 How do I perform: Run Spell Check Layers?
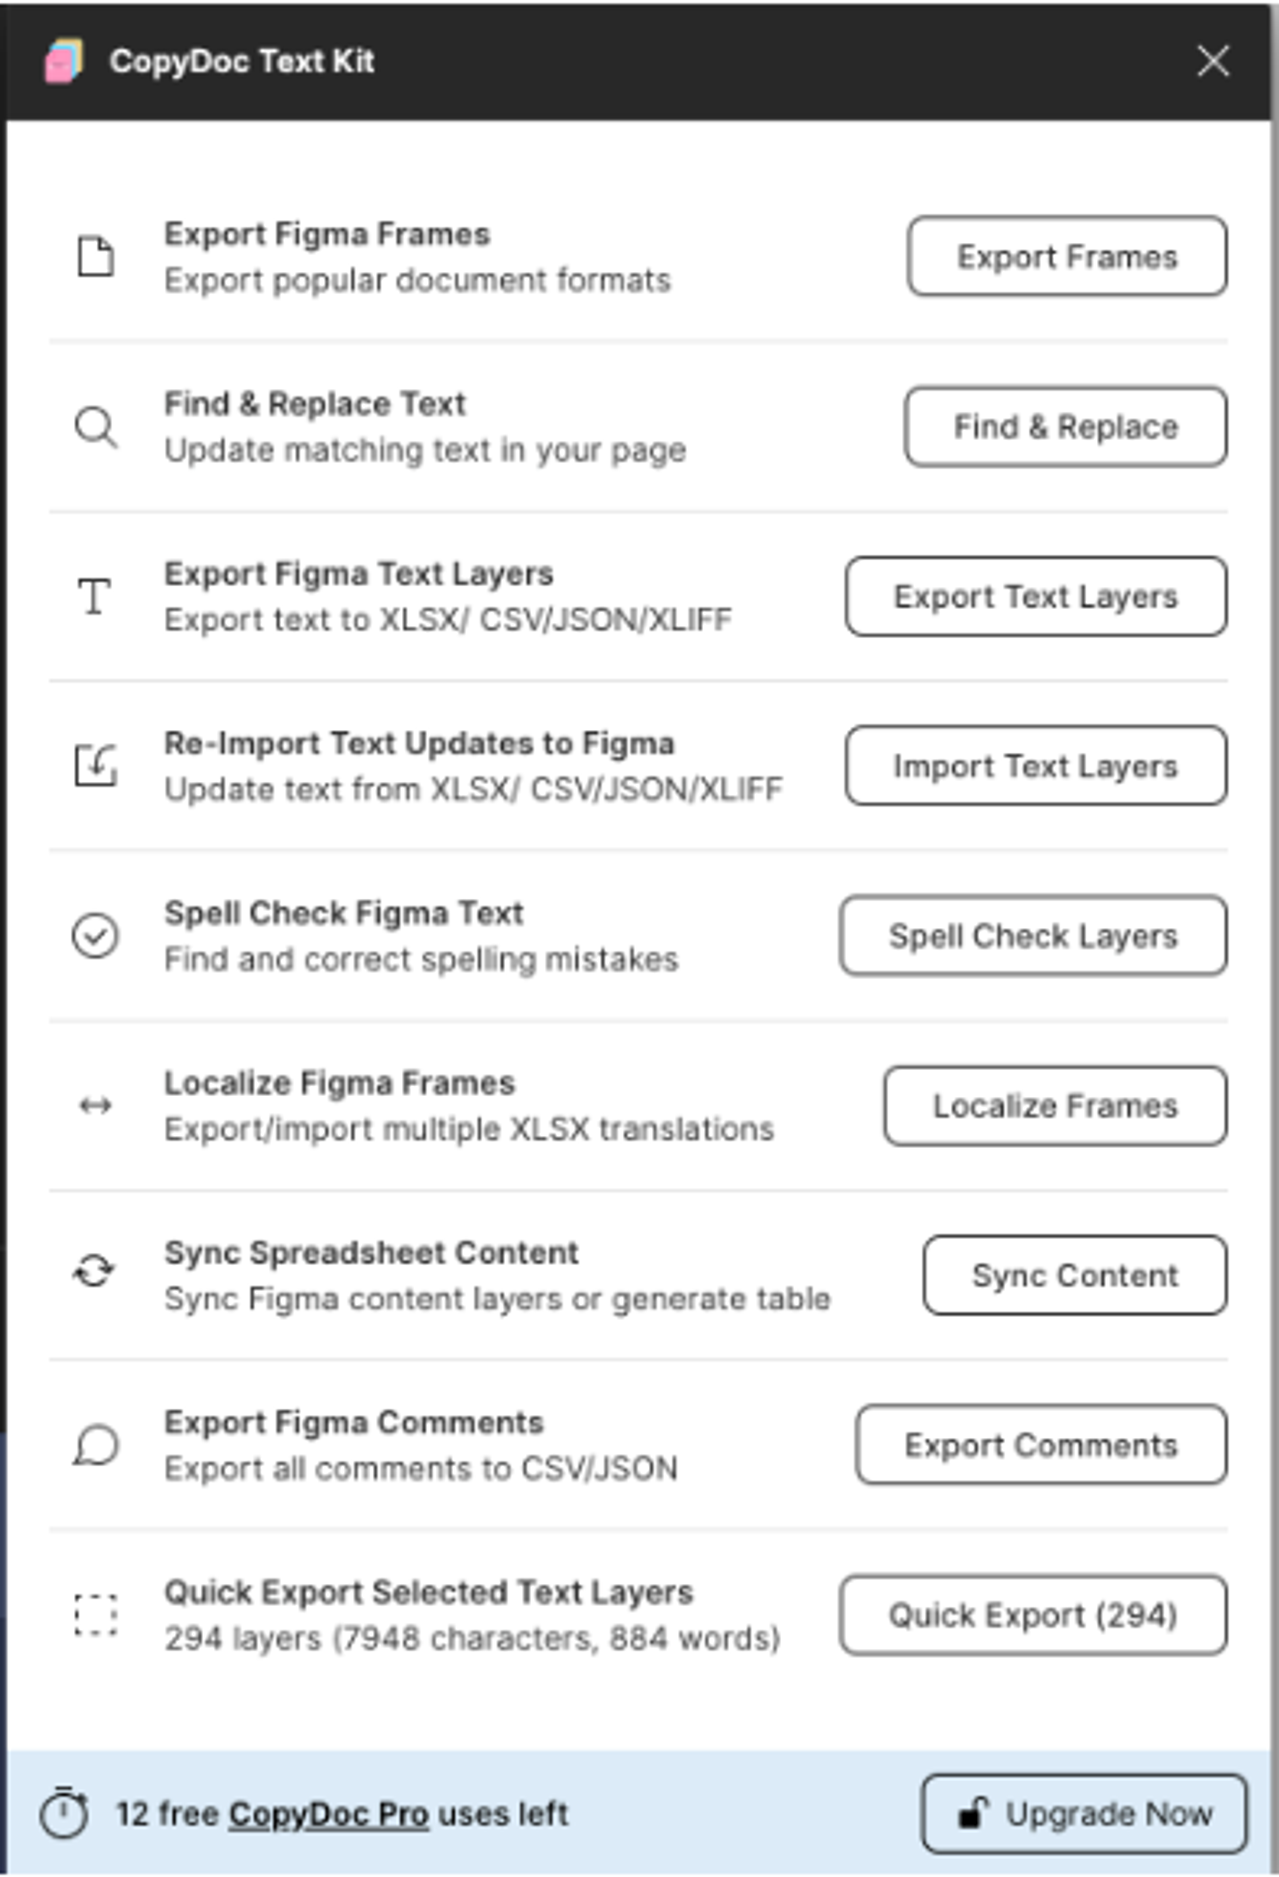tap(1032, 936)
